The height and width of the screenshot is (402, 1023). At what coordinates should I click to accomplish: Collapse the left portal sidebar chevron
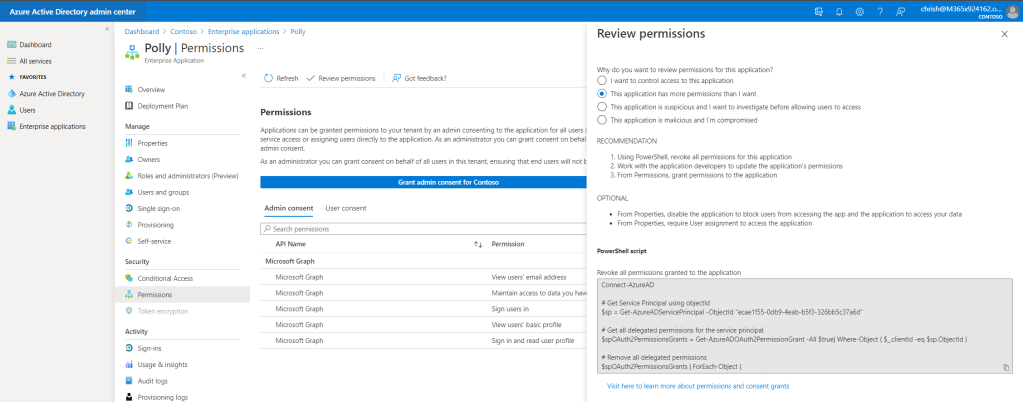point(108,28)
